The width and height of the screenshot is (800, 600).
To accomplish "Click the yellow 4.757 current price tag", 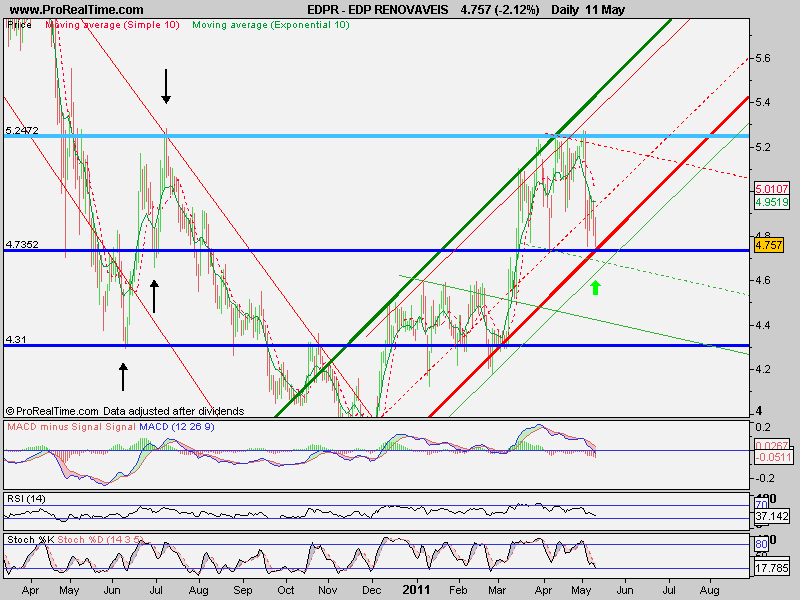I will click(768, 245).
